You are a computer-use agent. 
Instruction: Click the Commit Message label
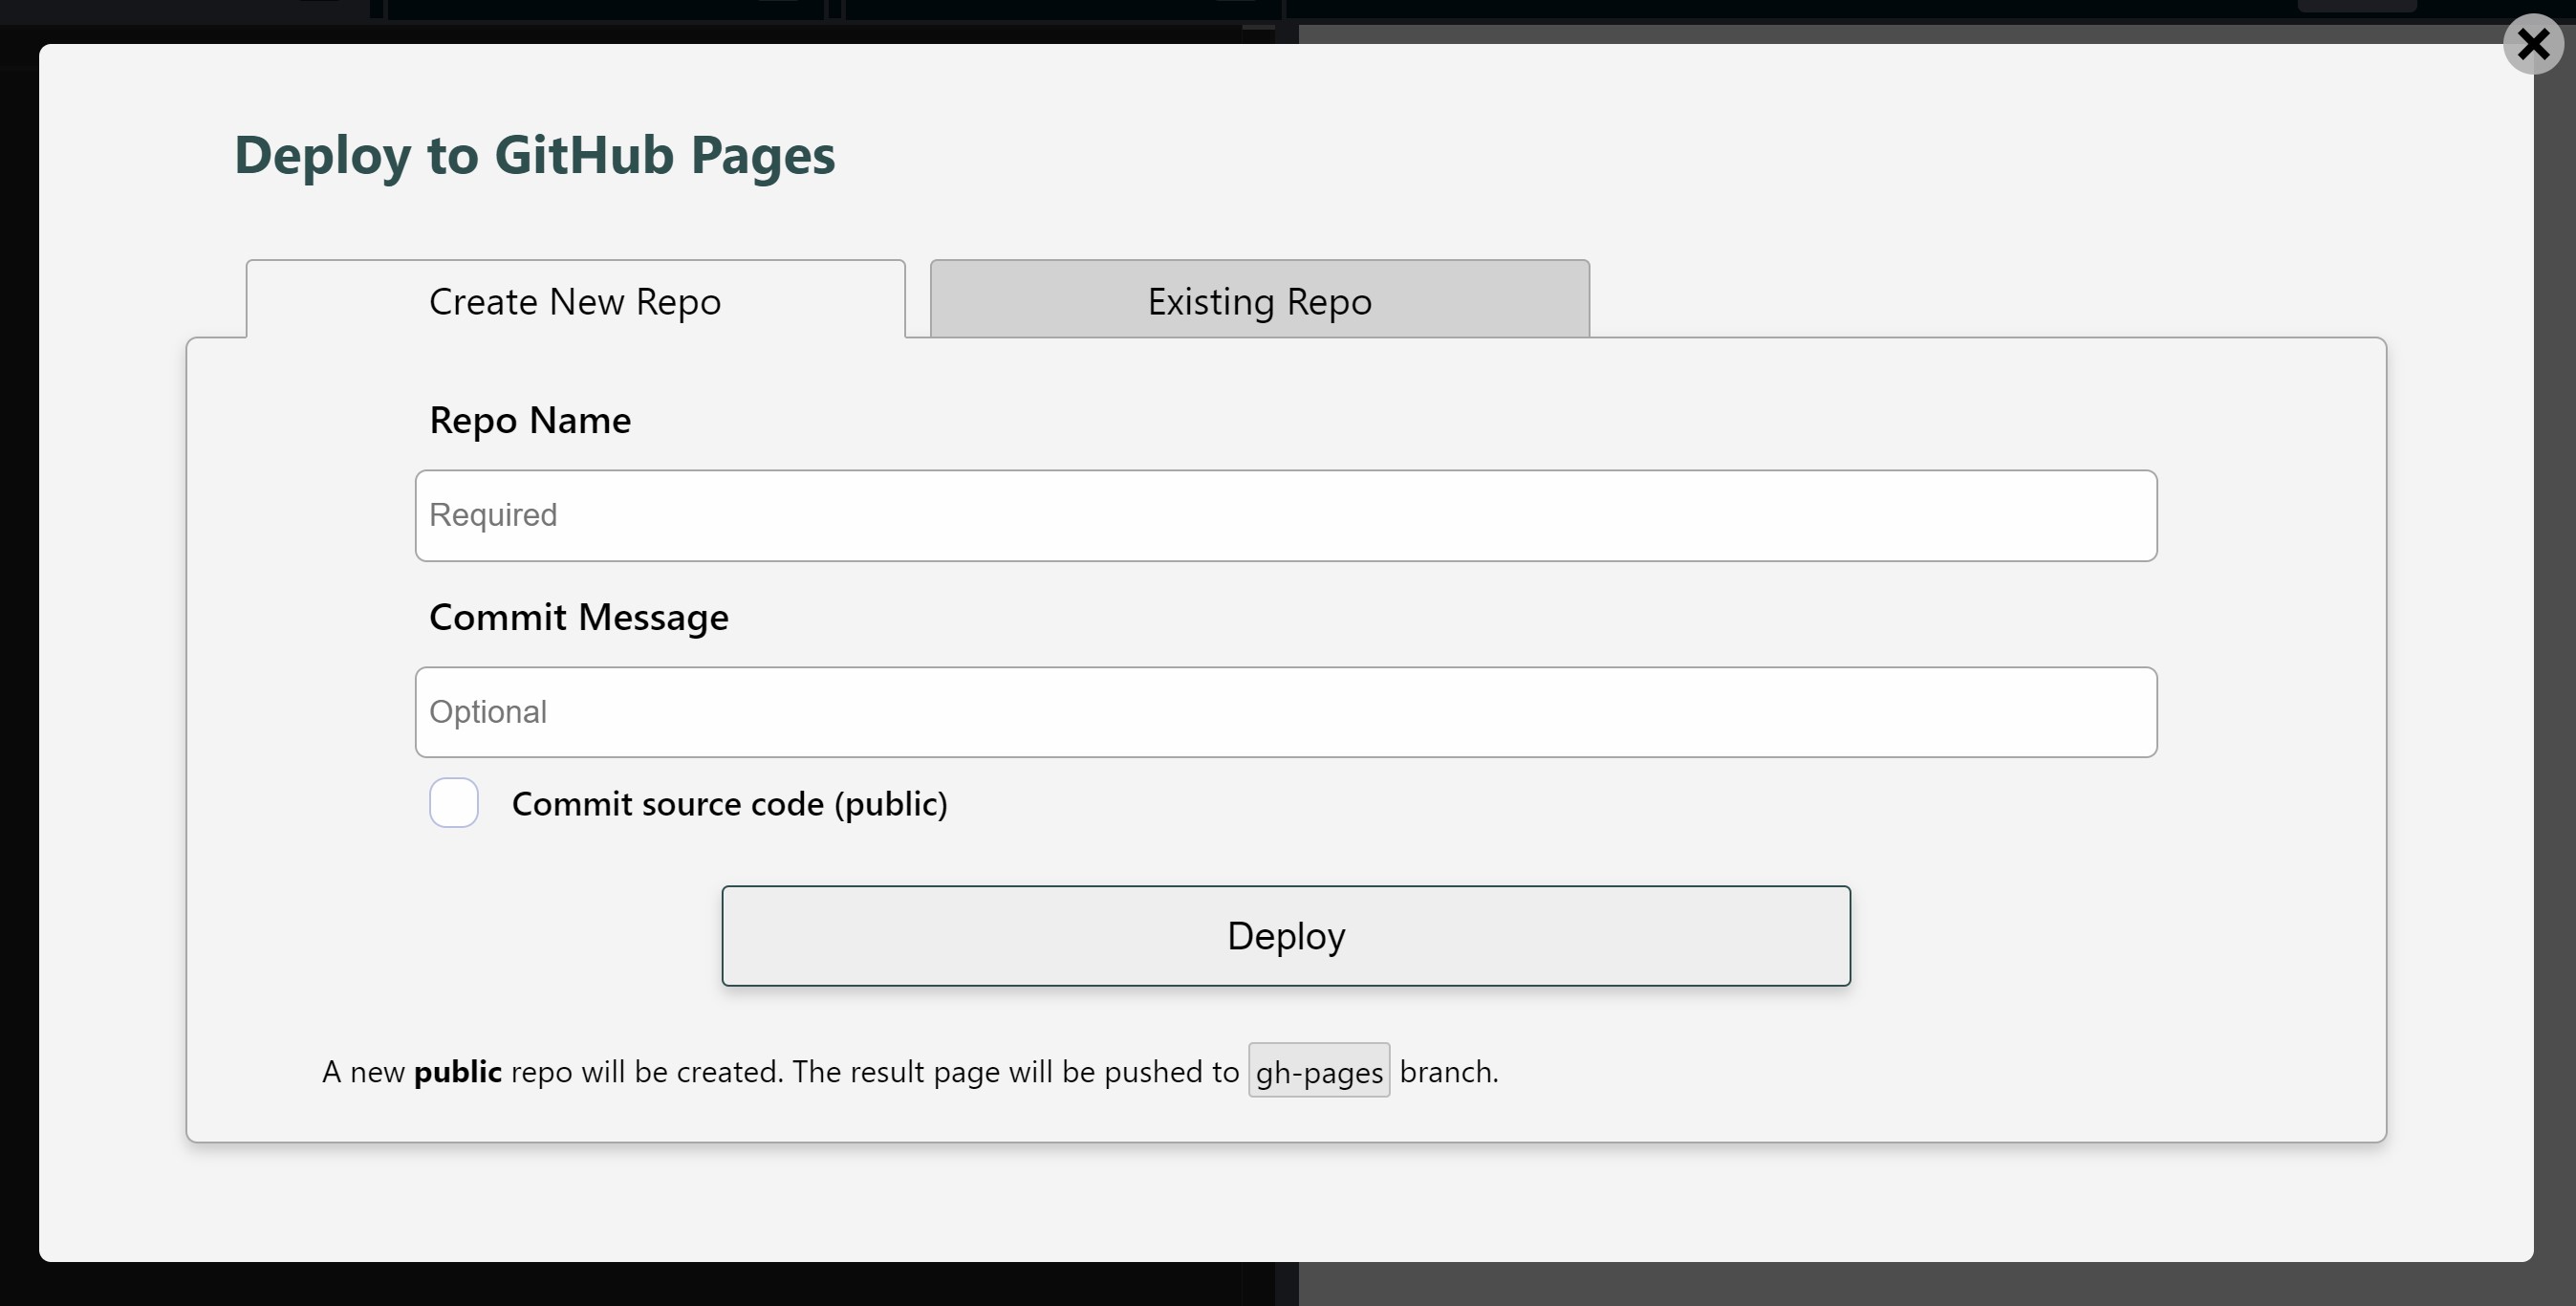(x=578, y=617)
